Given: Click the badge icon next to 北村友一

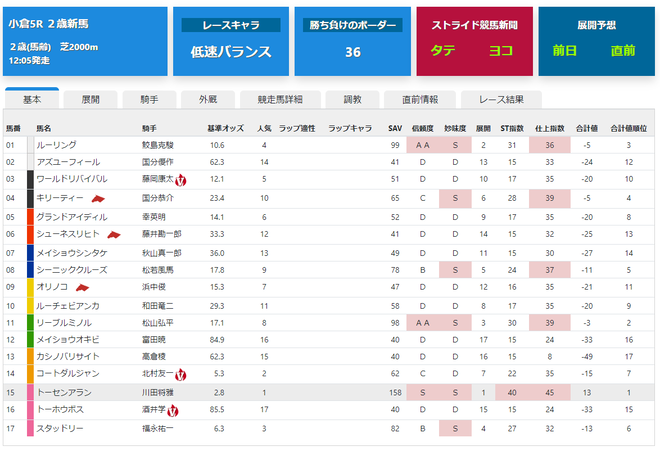Looking at the screenshot, I should (181, 374).
